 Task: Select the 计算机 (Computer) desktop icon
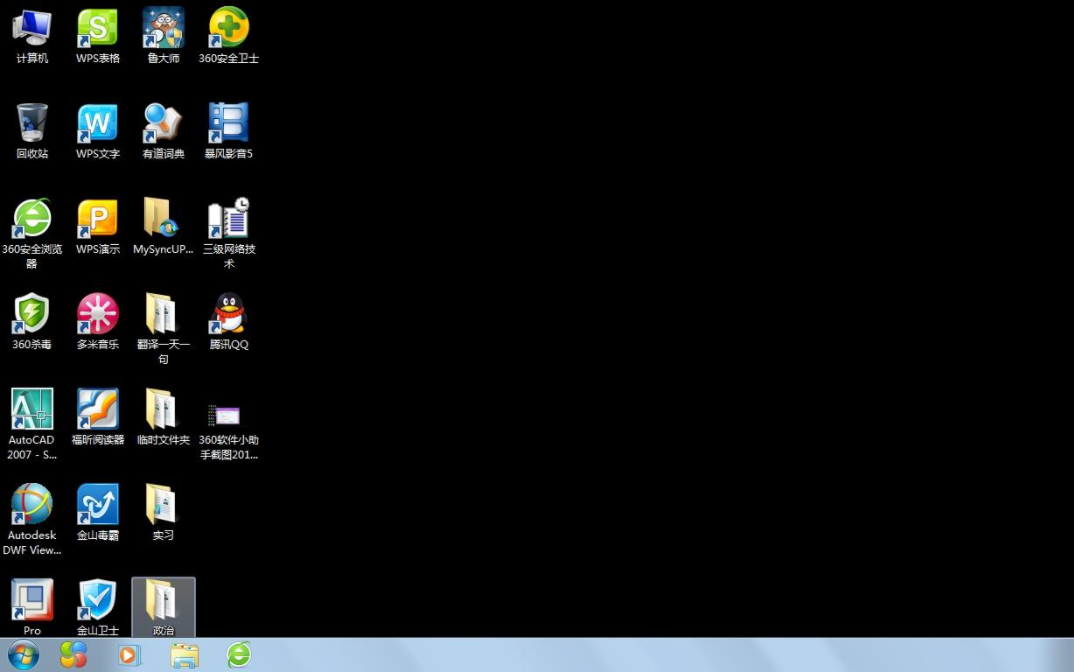tap(32, 28)
